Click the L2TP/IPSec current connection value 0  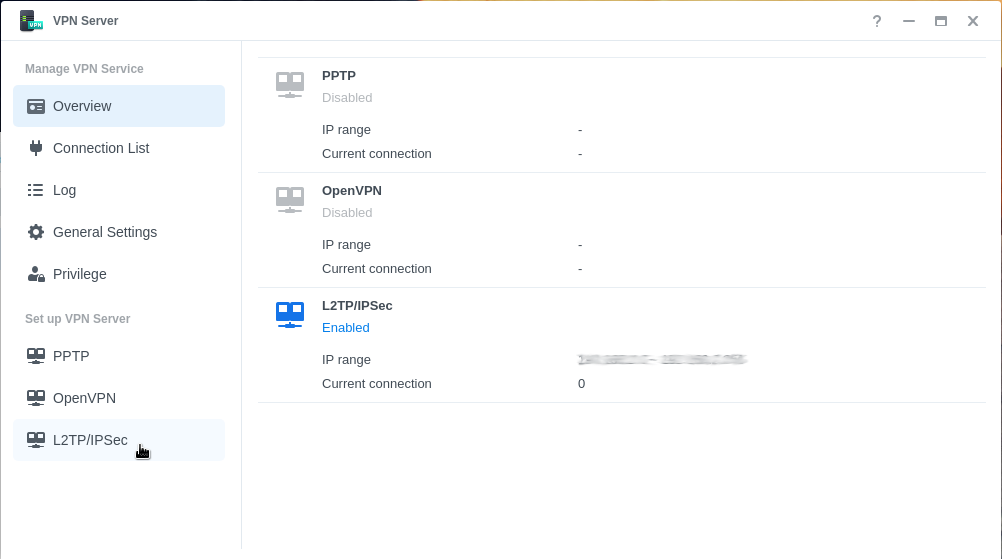(582, 384)
